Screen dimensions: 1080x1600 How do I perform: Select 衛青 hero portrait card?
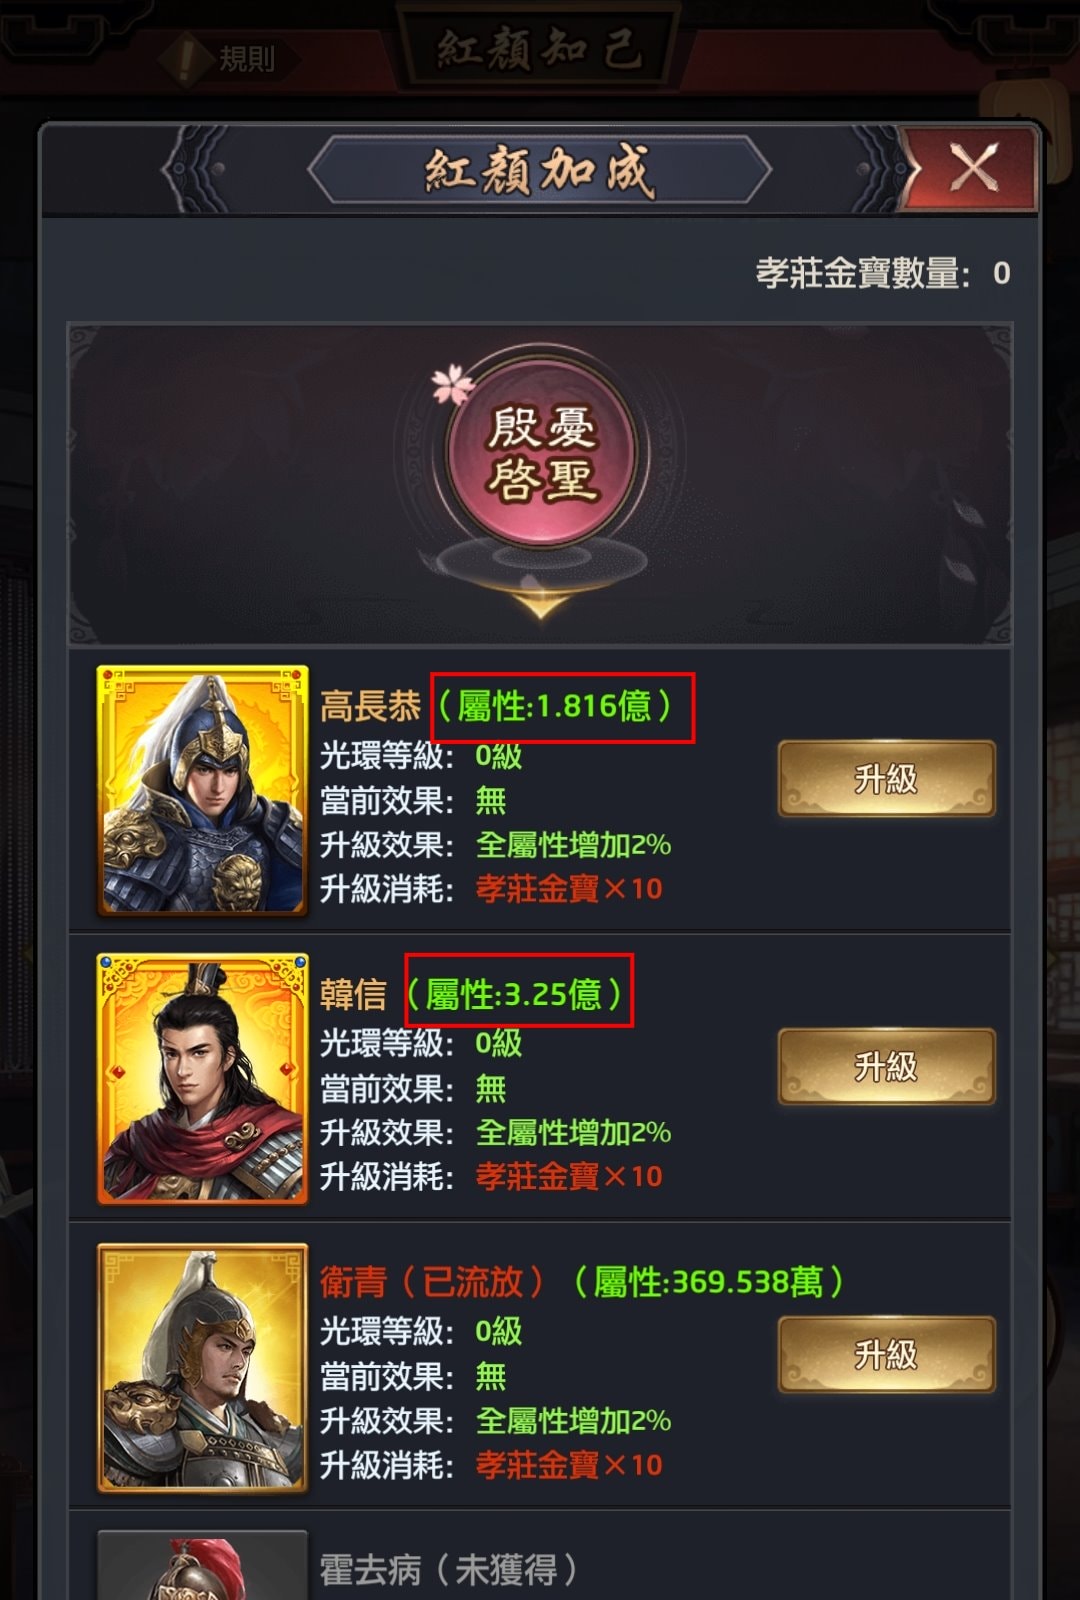pos(202,1368)
